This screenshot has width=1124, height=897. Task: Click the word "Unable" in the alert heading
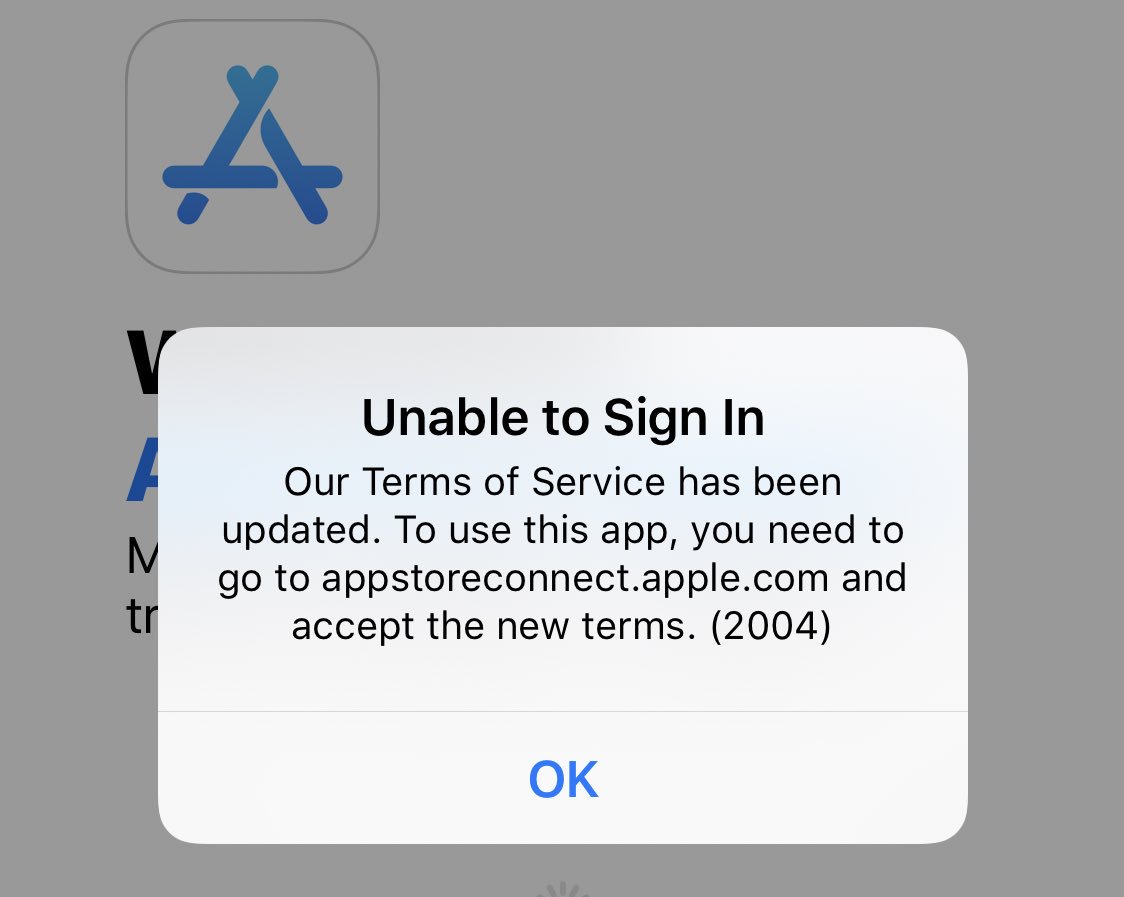click(x=445, y=417)
